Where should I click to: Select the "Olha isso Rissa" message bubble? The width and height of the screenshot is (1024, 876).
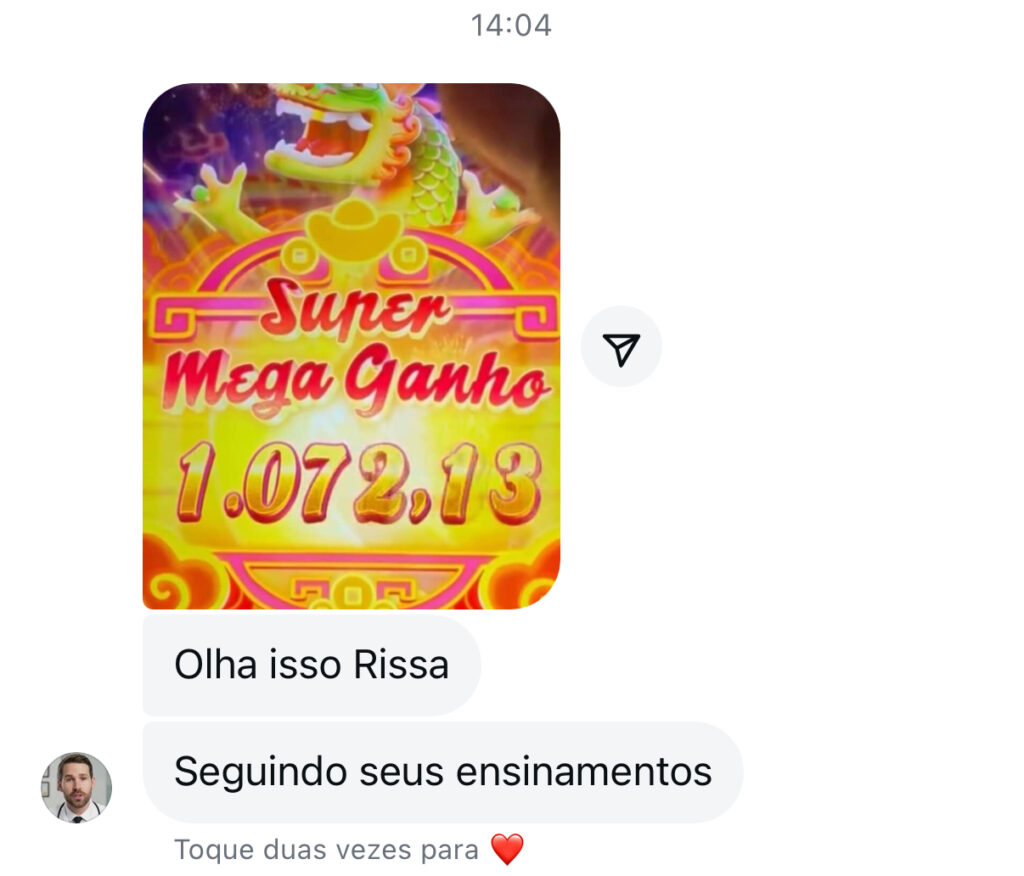[x=312, y=665]
